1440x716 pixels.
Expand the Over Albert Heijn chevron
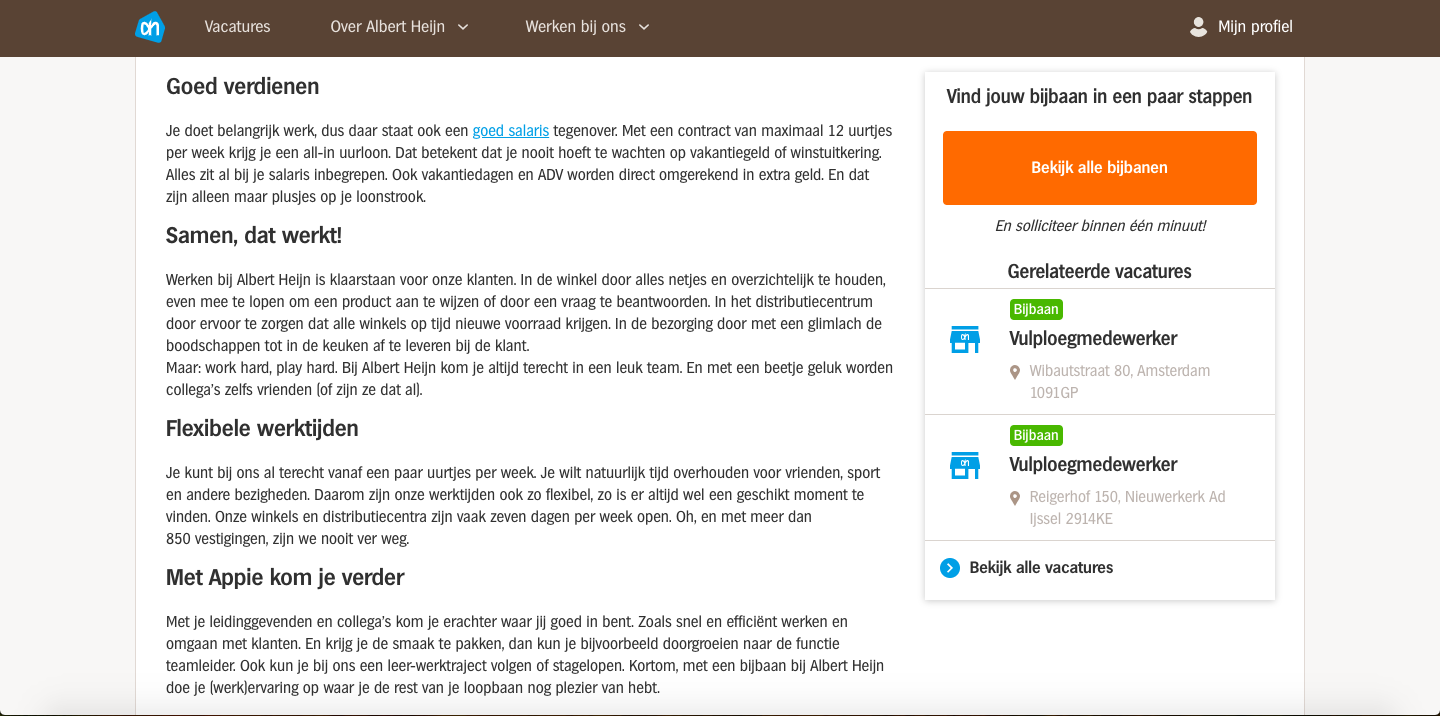click(463, 27)
